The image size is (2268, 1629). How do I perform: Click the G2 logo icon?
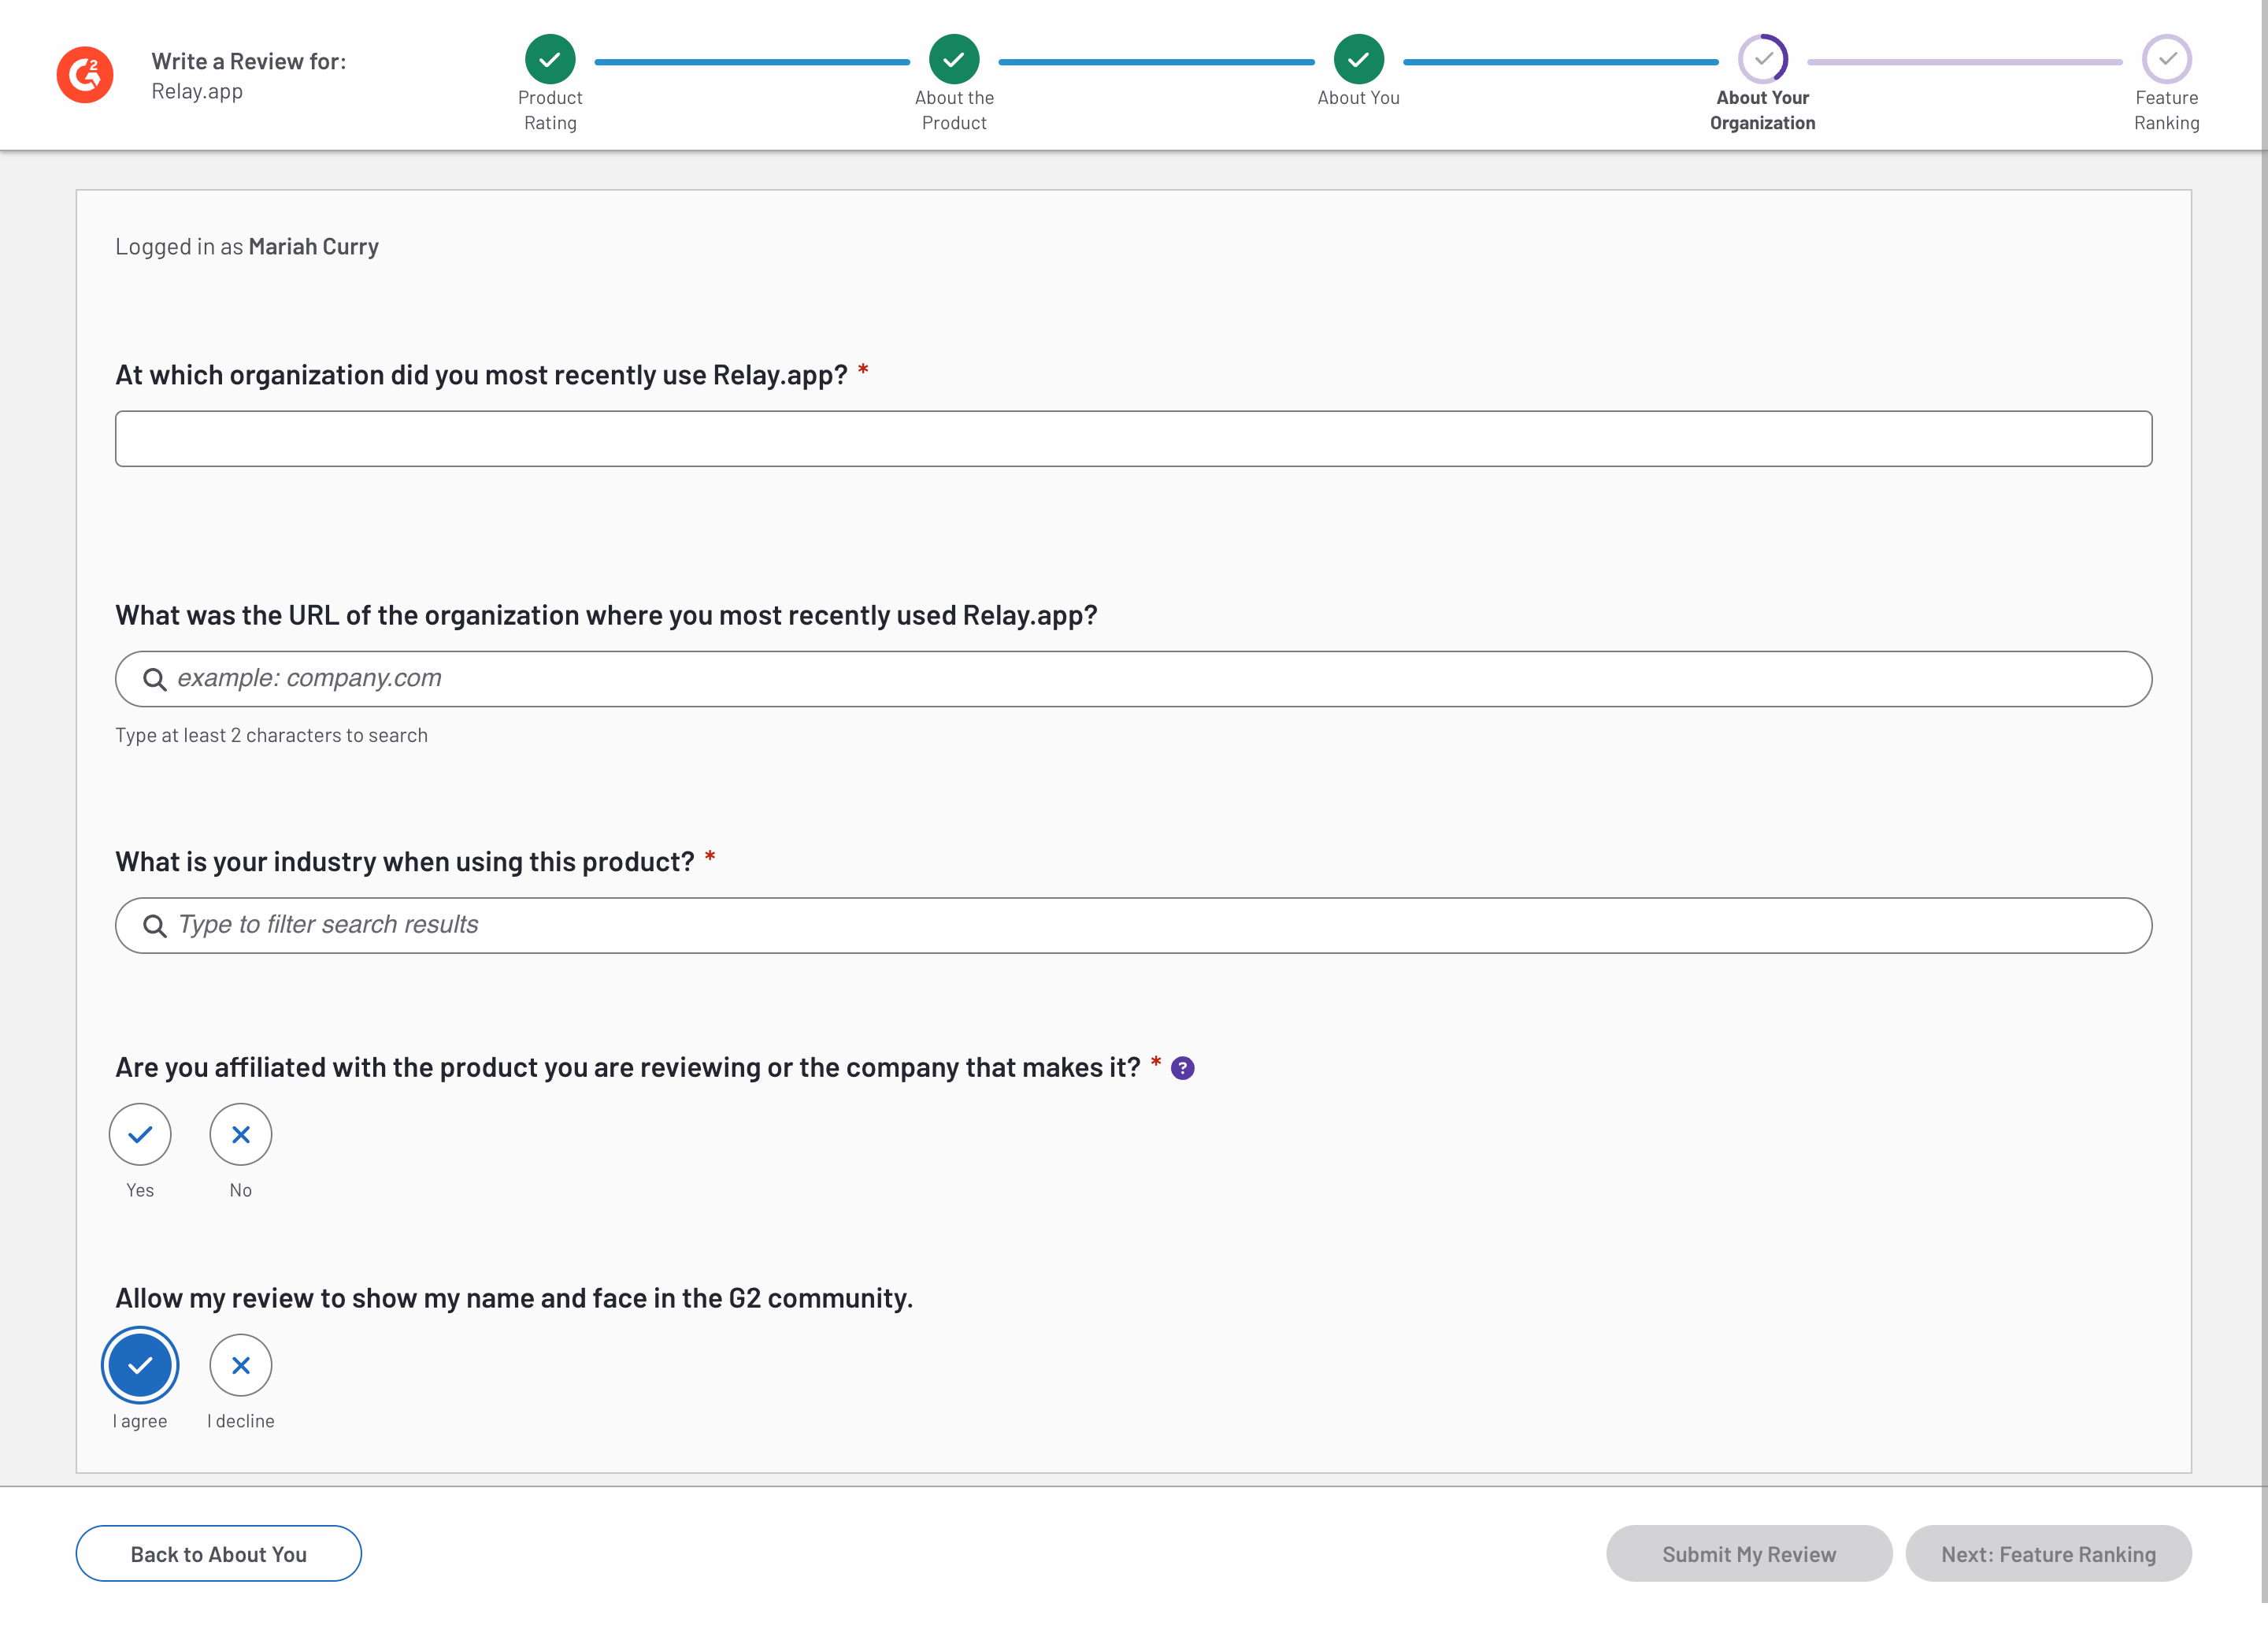[x=85, y=75]
